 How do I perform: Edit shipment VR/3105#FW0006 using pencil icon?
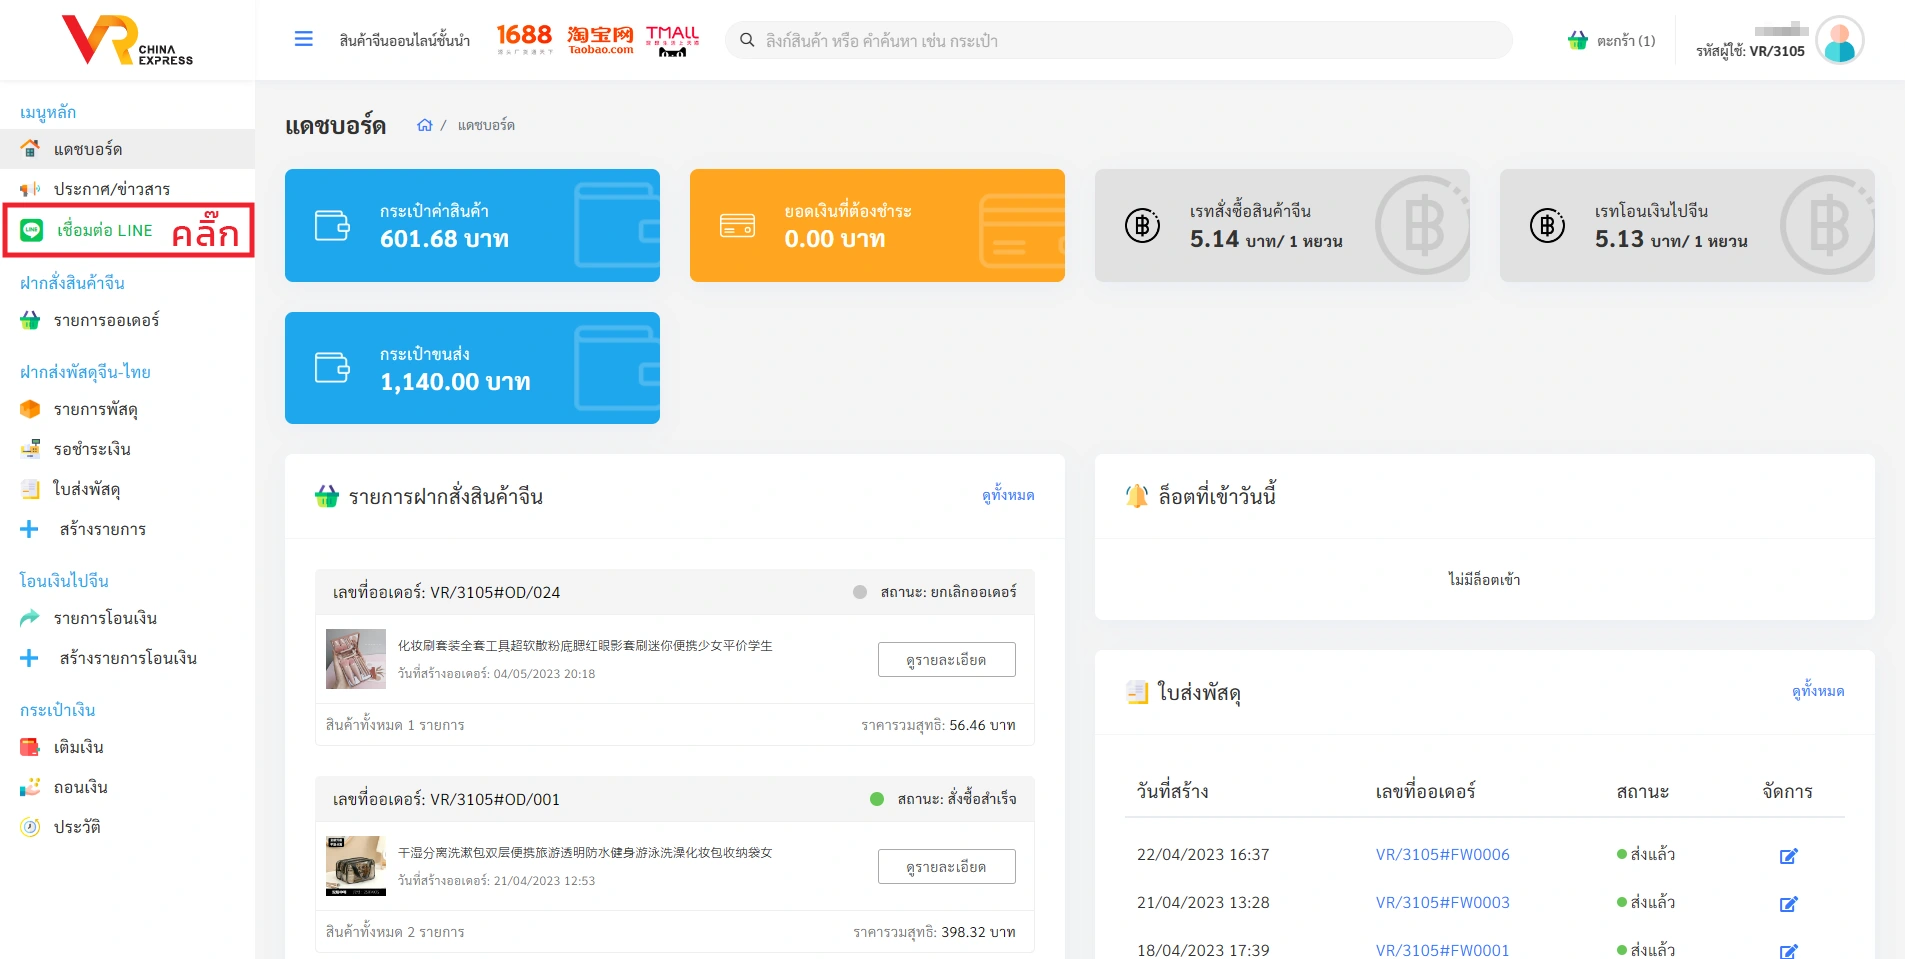[x=1788, y=855]
